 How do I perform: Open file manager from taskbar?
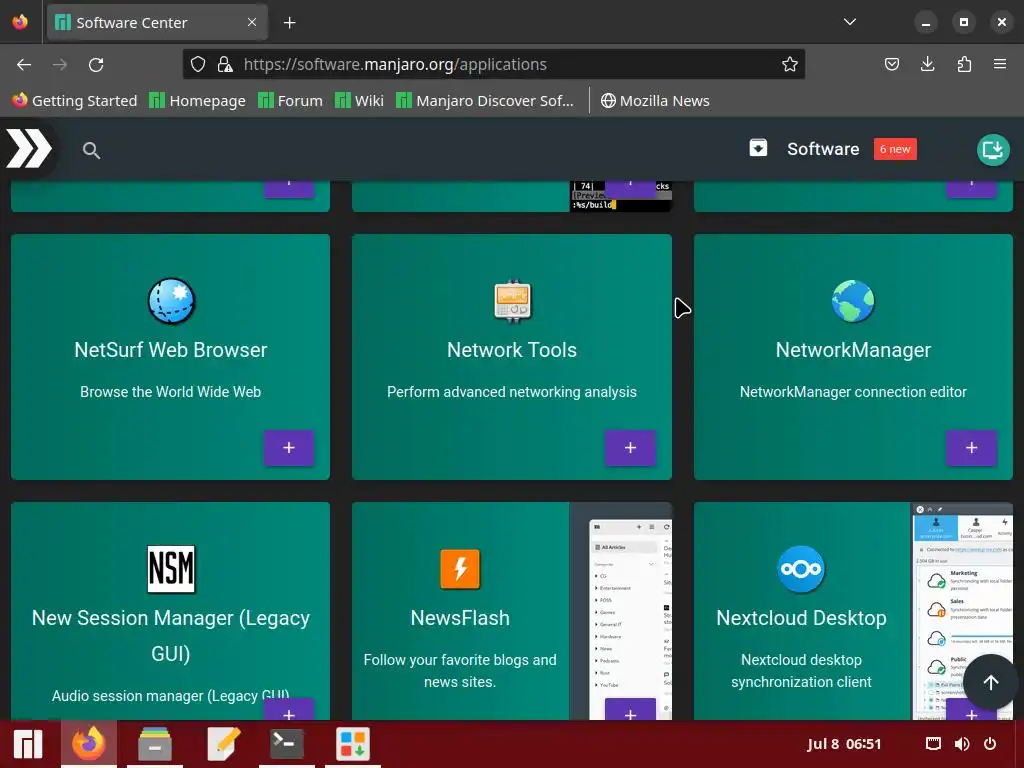(x=155, y=744)
